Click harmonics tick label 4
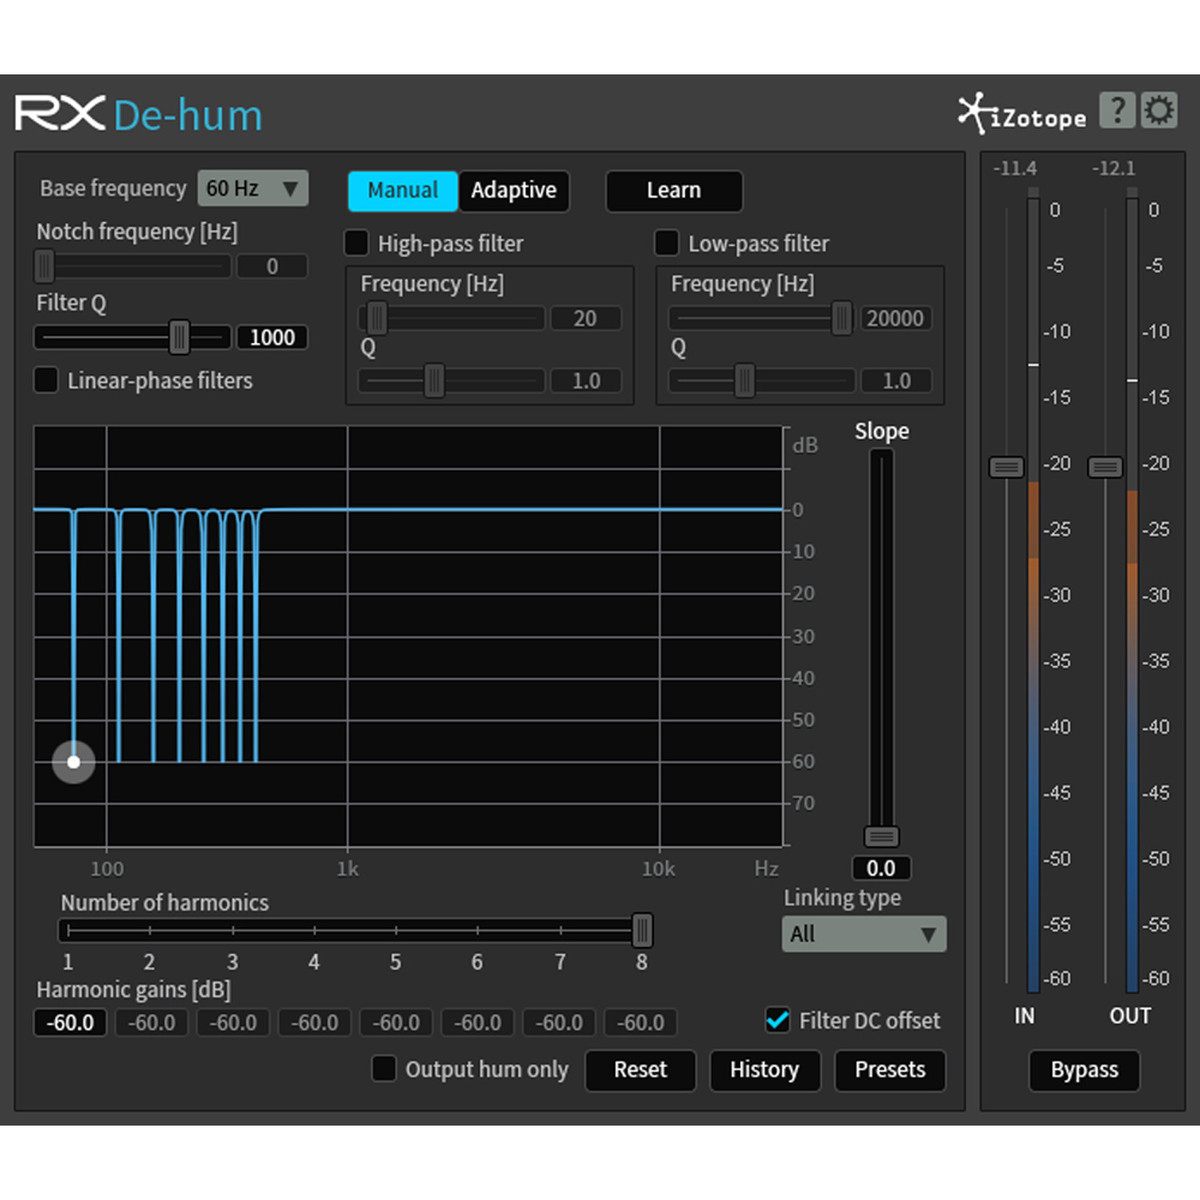The image size is (1200, 1200). [314, 962]
